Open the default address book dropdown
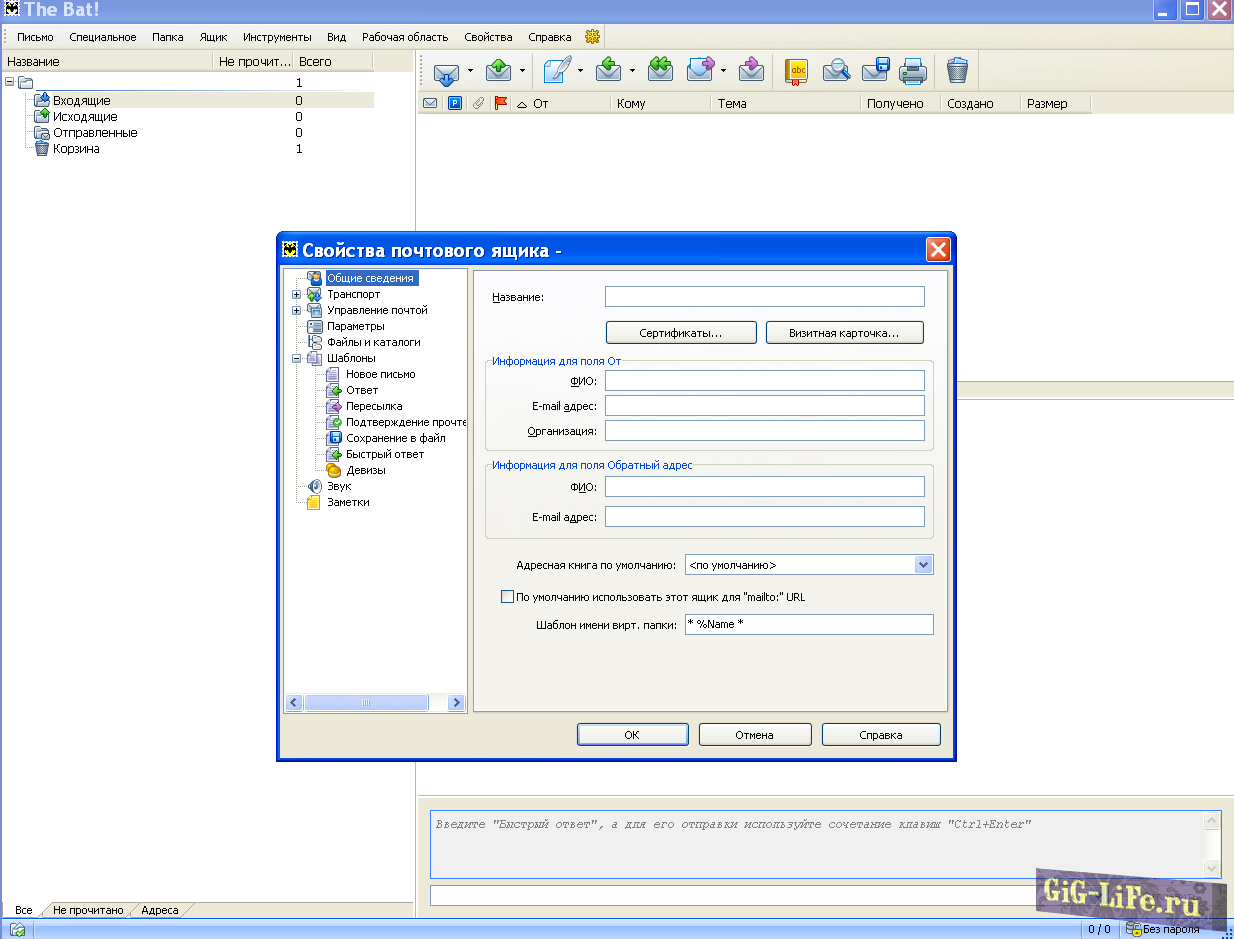This screenshot has width=1234, height=939. tap(923, 565)
